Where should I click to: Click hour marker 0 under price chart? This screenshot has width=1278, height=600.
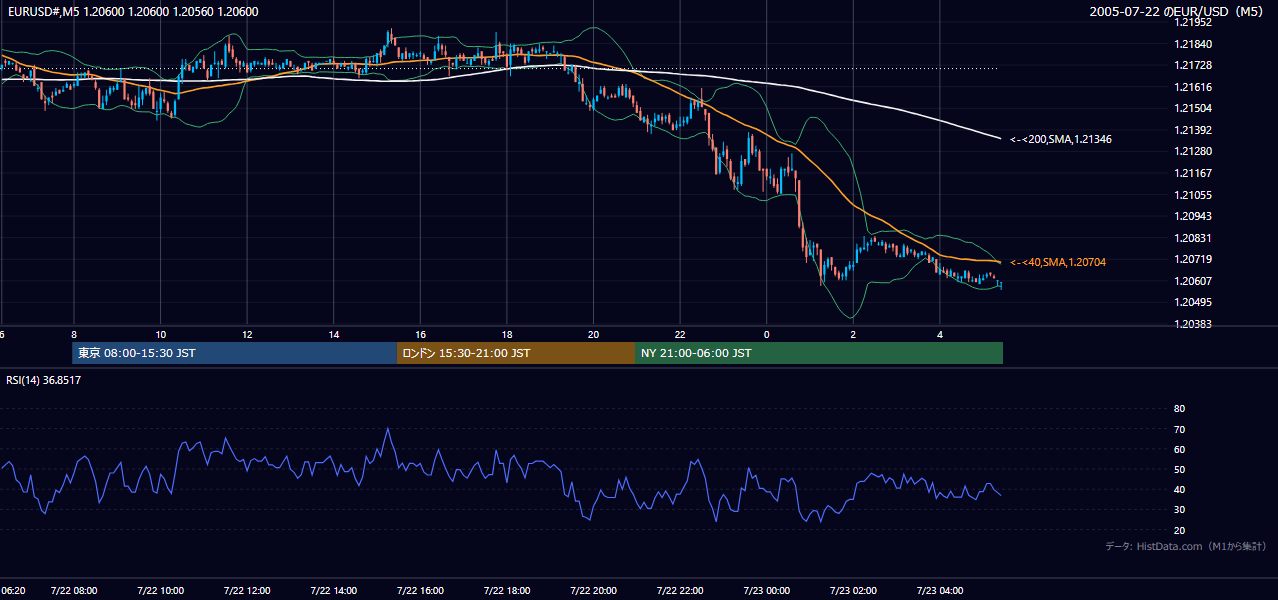pyautogui.click(x=767, y=334)
